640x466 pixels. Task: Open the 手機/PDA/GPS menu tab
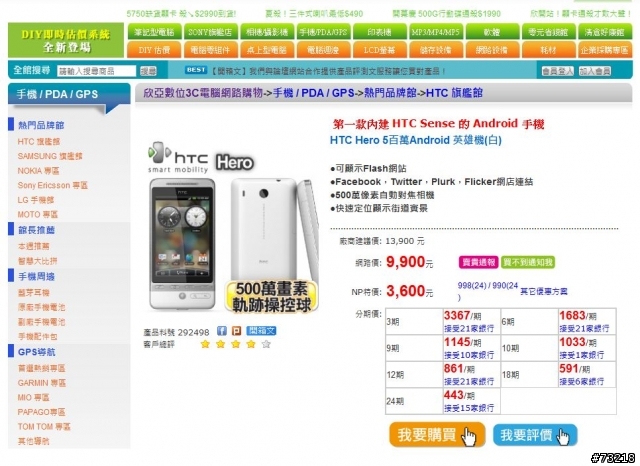point(323,31)
